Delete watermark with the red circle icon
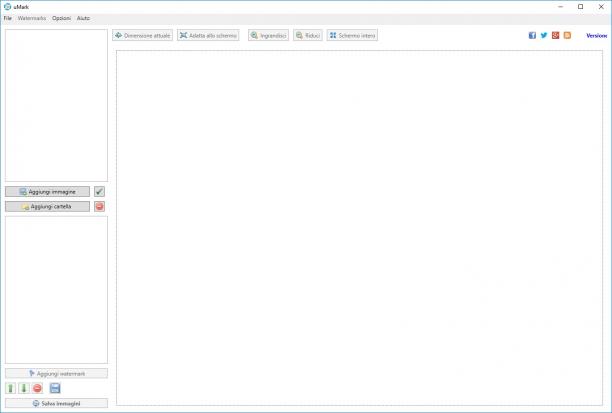Image resolution: width=612 pixels, height=413 pixels. (37, 388)
